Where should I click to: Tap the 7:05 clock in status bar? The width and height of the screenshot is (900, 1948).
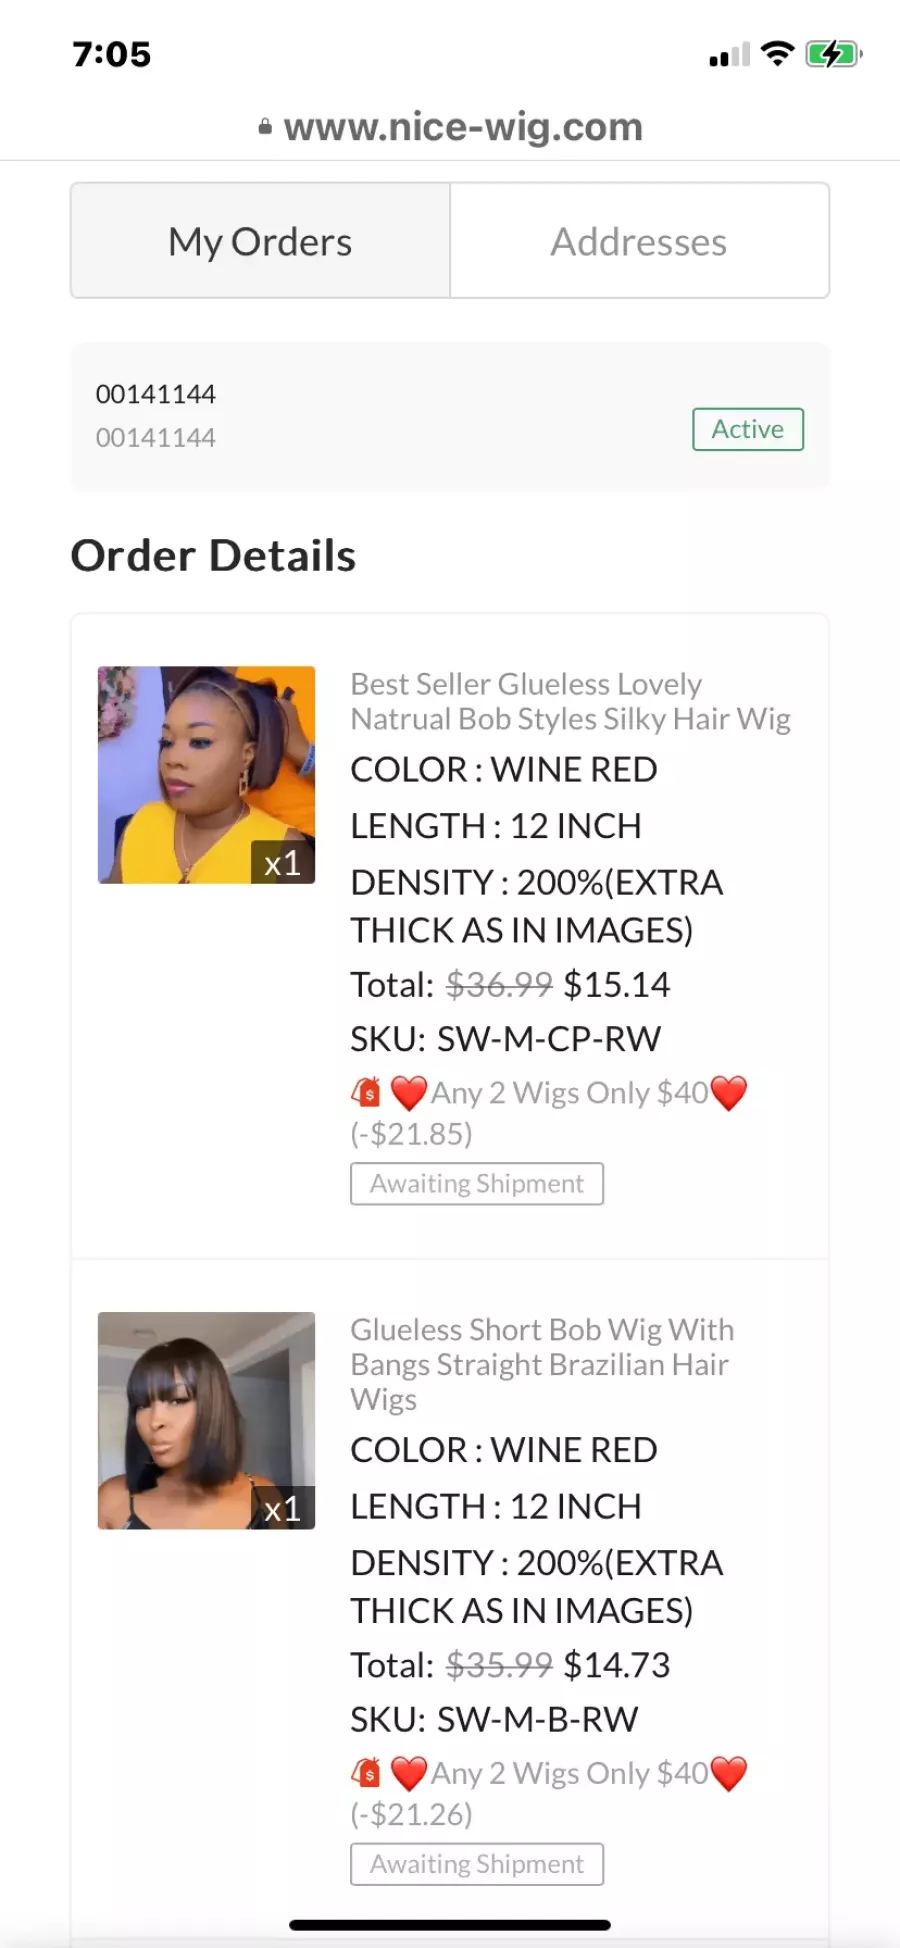[112, 54]
